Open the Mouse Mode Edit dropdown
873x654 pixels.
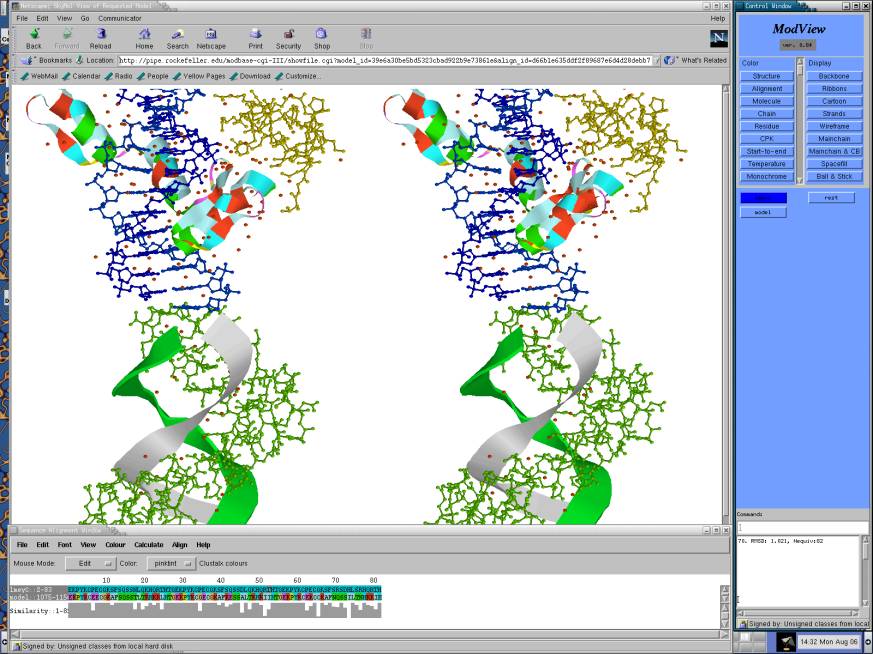(x=88, y=563)
